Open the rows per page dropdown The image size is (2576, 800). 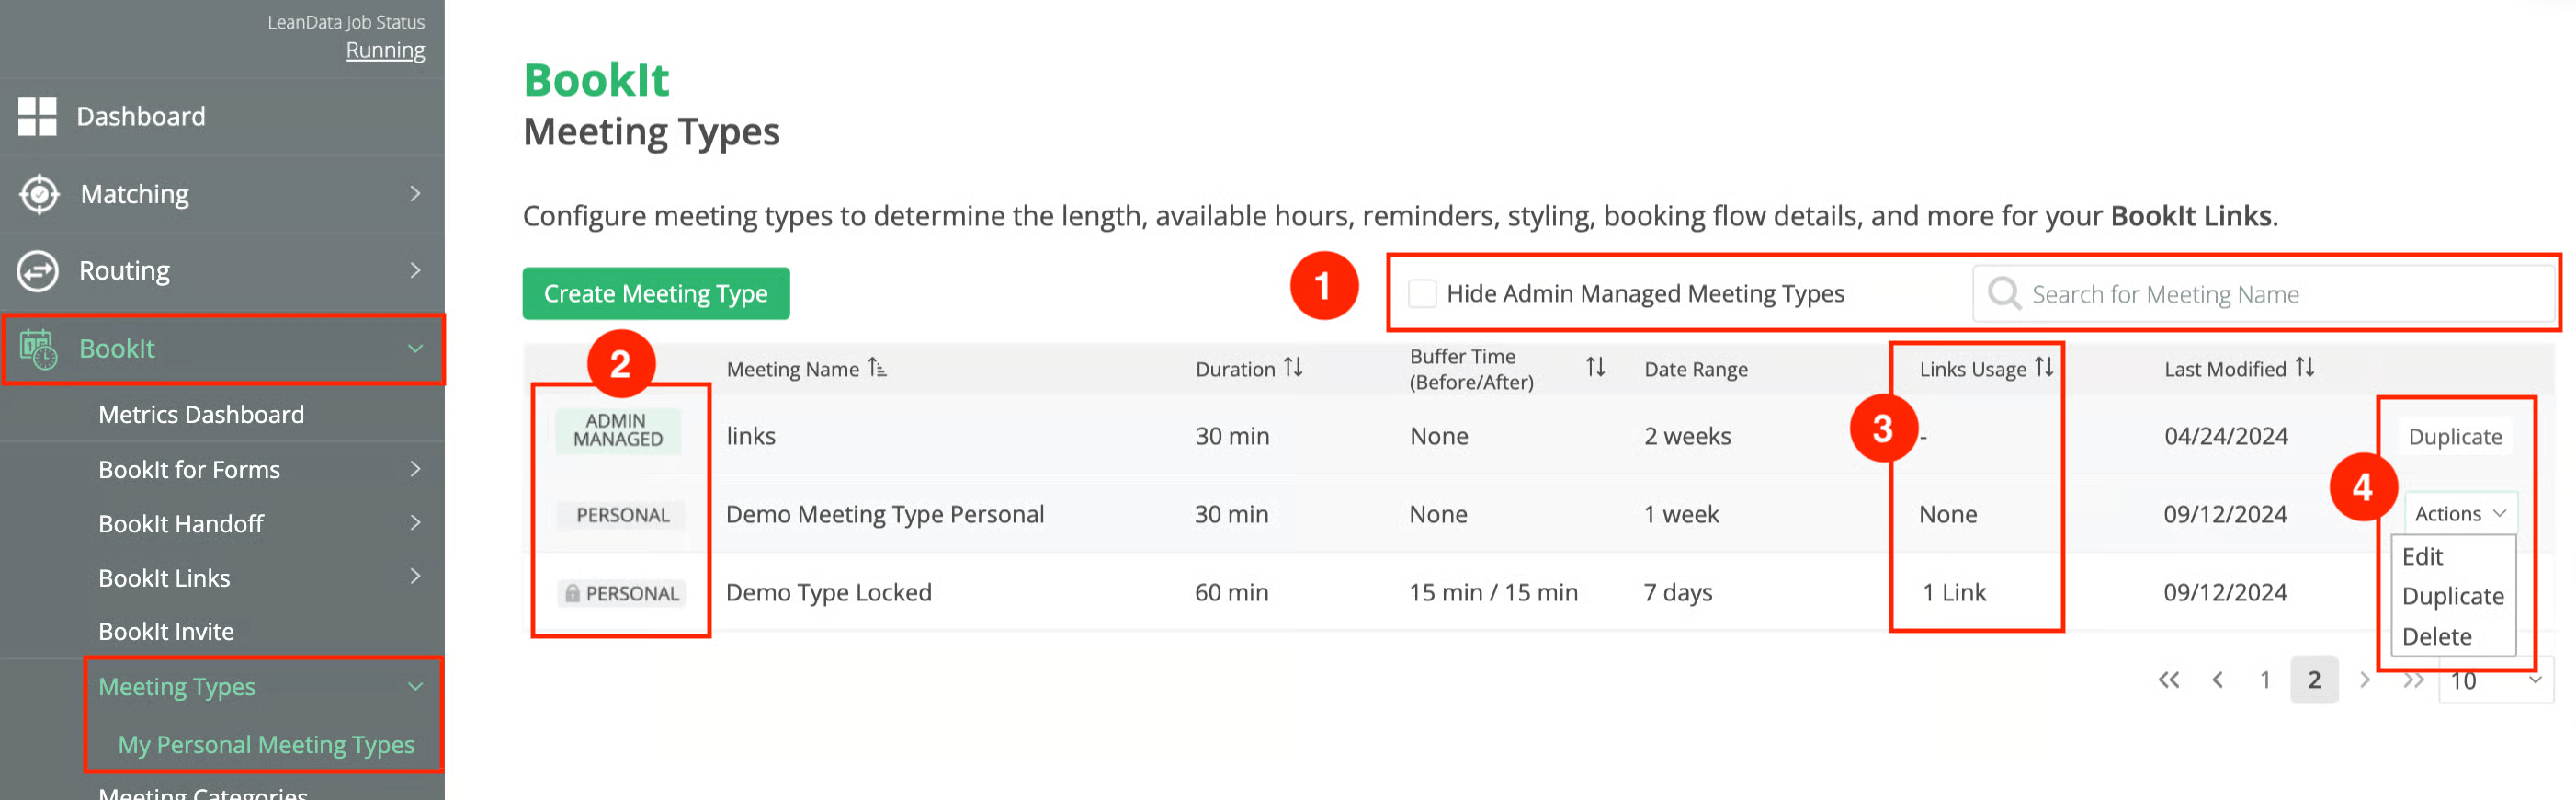[2496, 681]
